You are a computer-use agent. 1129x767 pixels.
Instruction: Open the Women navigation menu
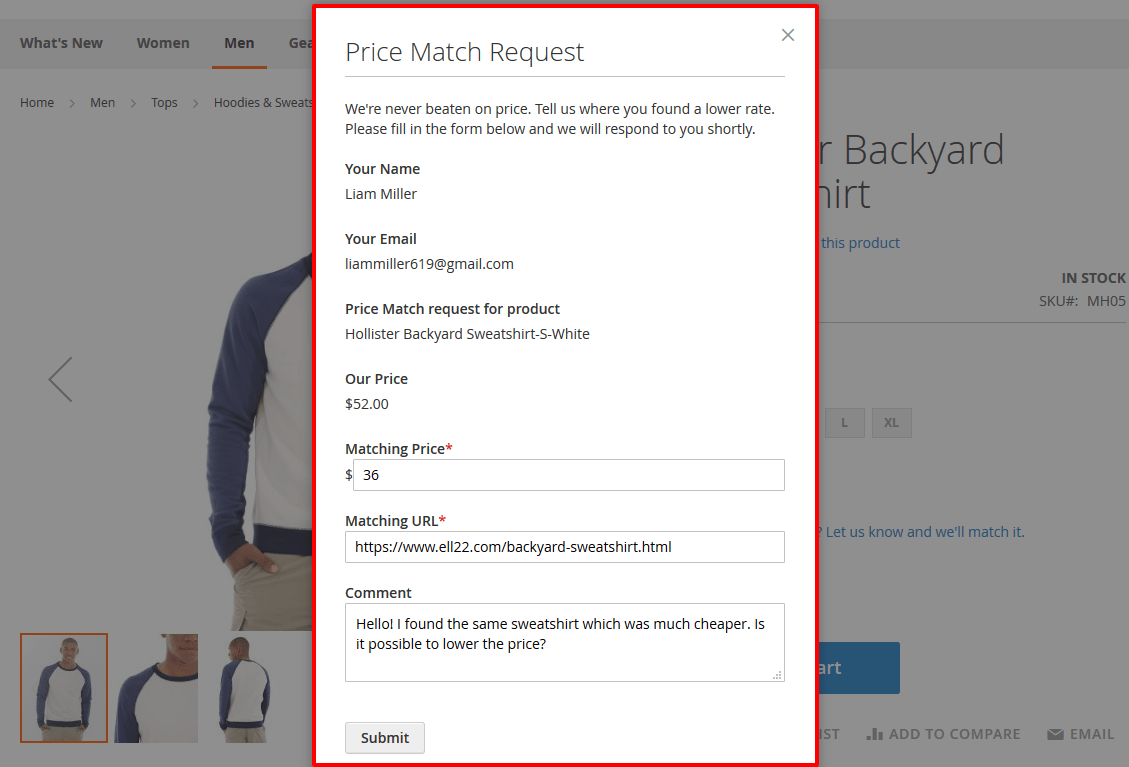(163, 43)
